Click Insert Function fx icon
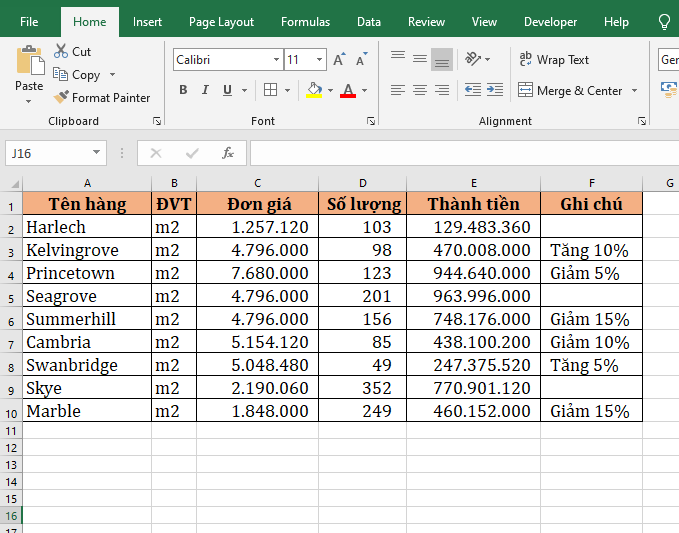 (x=228, y=153)
